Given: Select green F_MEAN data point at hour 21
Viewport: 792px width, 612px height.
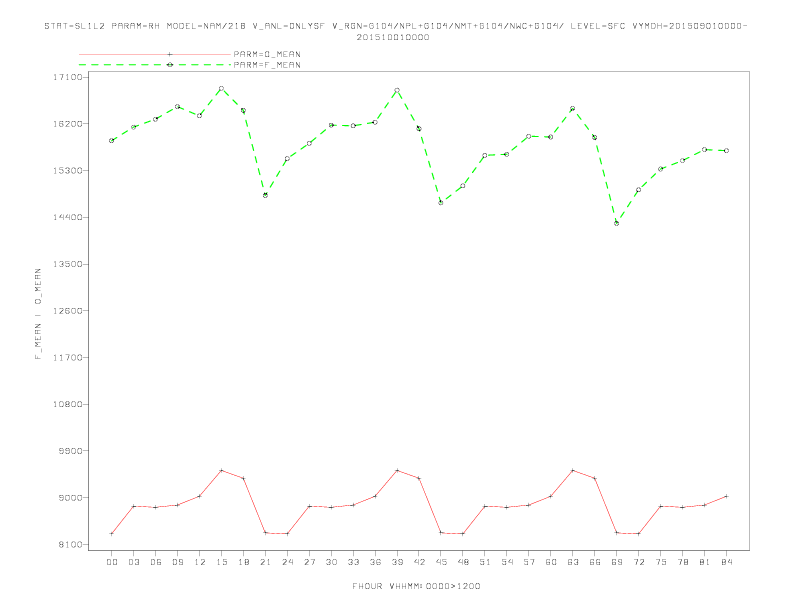Looking at the screenshot, I should point(265,195).
